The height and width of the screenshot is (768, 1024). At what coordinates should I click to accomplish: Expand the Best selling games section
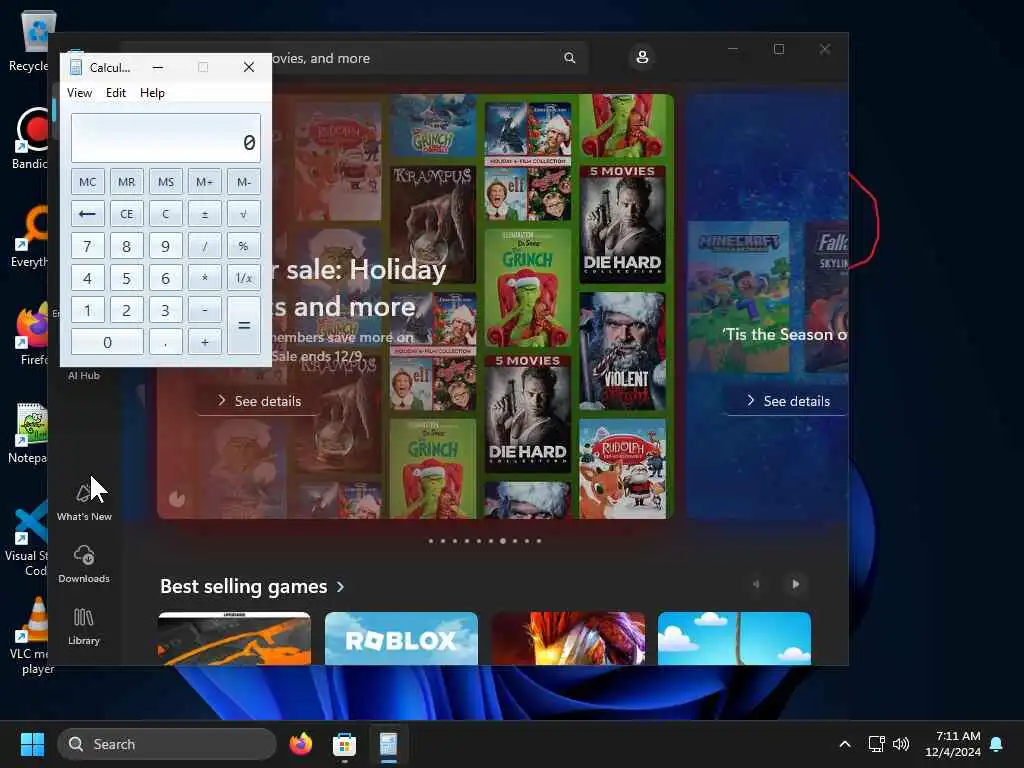pos(252,586)
